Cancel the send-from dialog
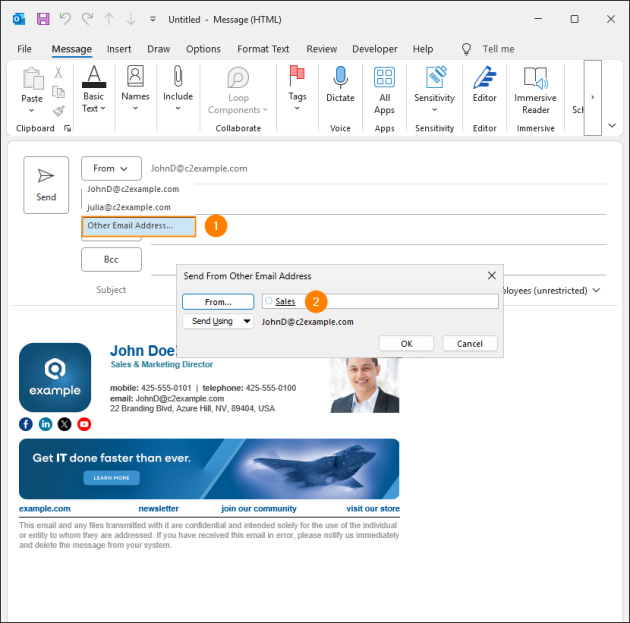This screenshot has width=630, height=623. 470,344
